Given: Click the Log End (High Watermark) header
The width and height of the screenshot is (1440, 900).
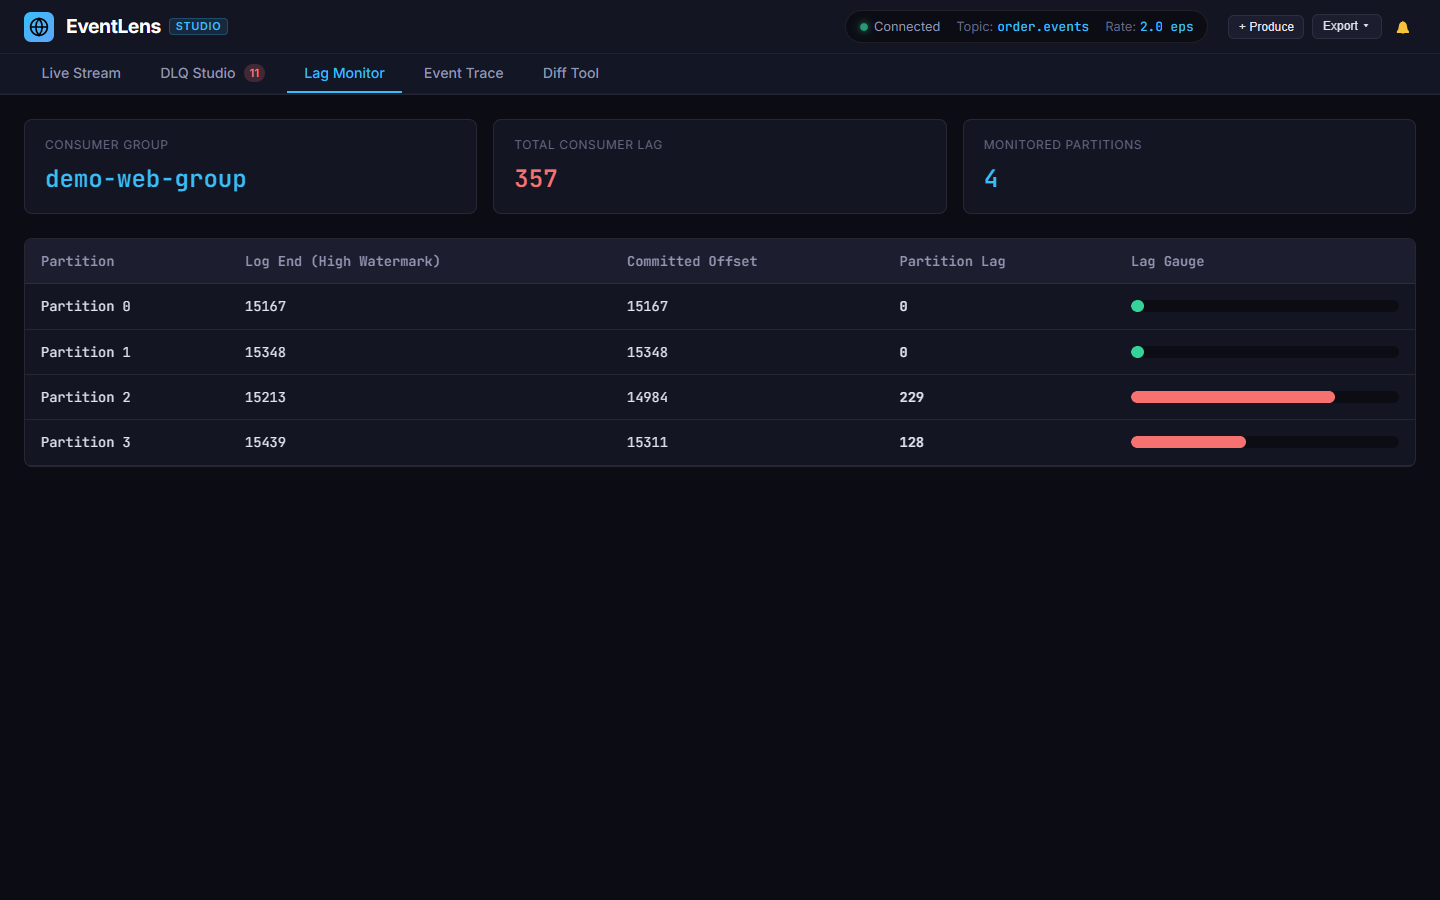Looking at the screenshot, I should 343,261.
